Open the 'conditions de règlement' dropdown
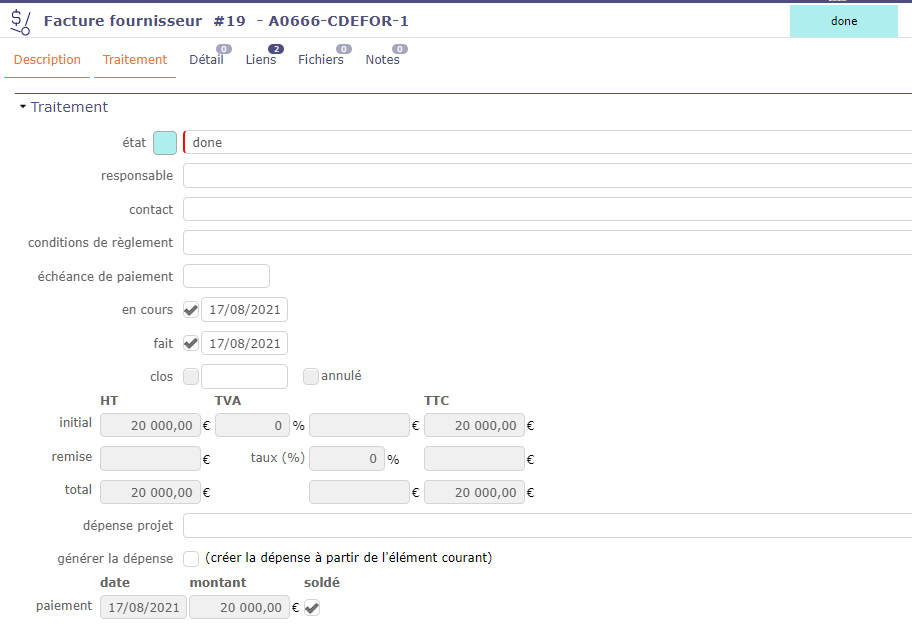The width and height of the screenshot is (912, 627). pyautogui.click(x=547, y=243)
